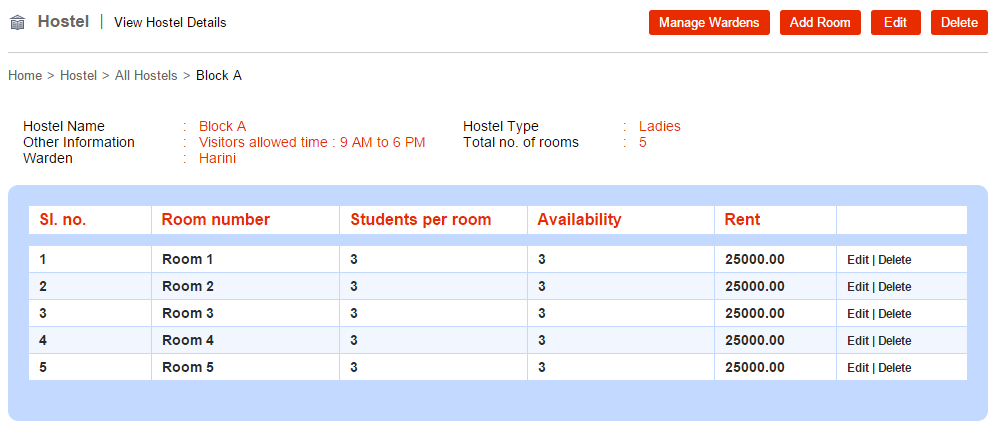Delete the hostel using top button

point(959,23)
